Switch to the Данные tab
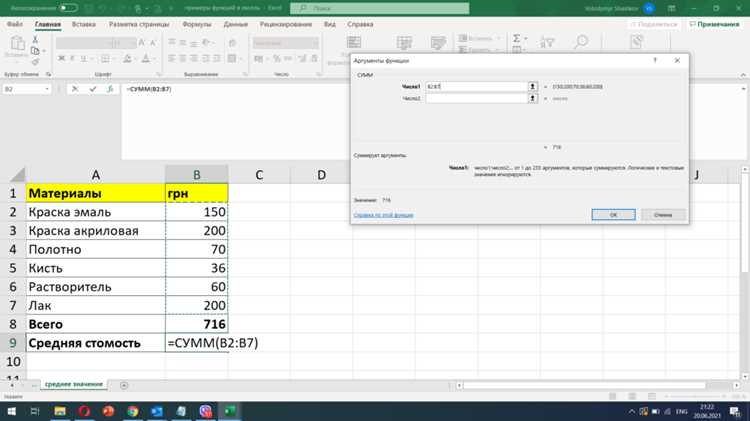Screen dimensions: 750x421 point(235,24)
